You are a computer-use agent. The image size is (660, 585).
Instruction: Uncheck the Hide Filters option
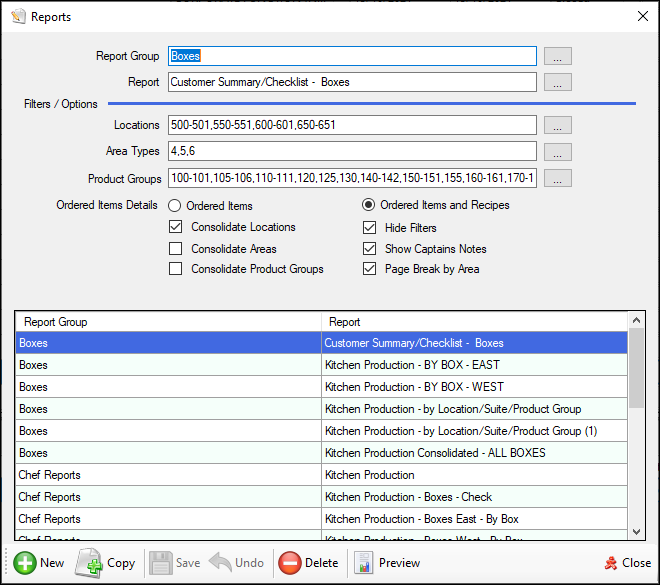[370, 228]
